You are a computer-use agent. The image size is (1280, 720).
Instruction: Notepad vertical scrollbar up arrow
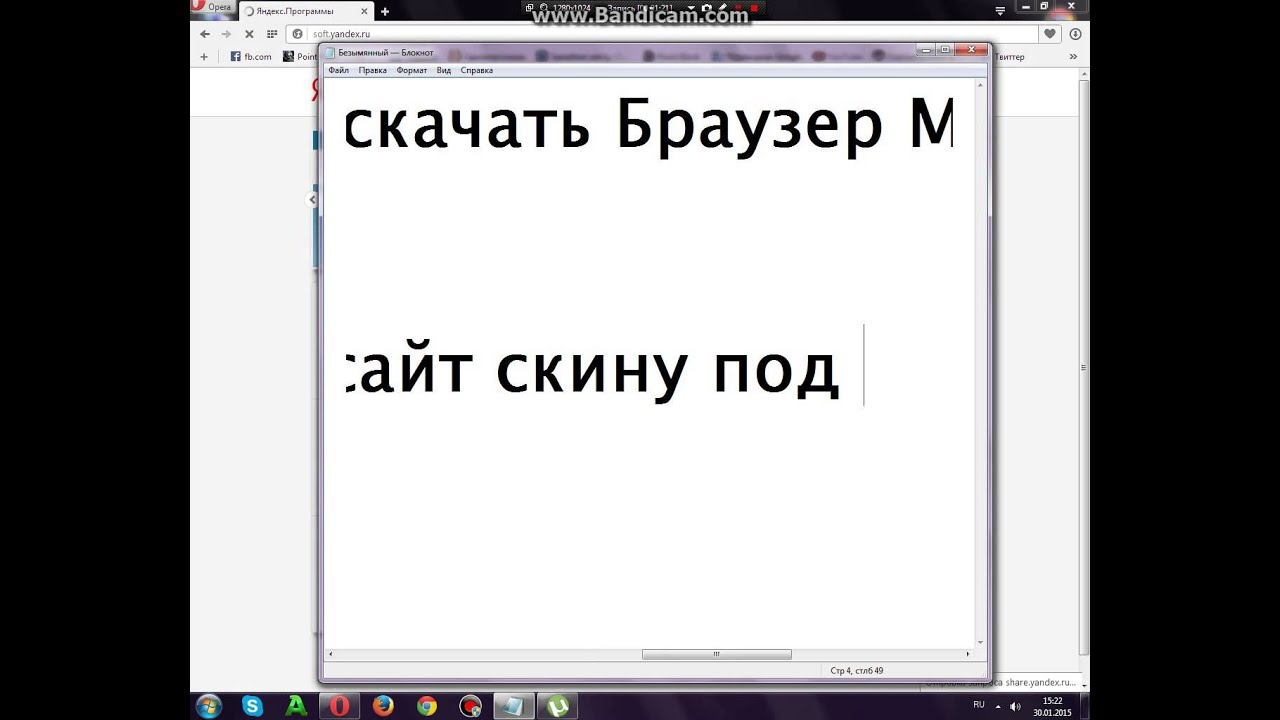(980, 85)
